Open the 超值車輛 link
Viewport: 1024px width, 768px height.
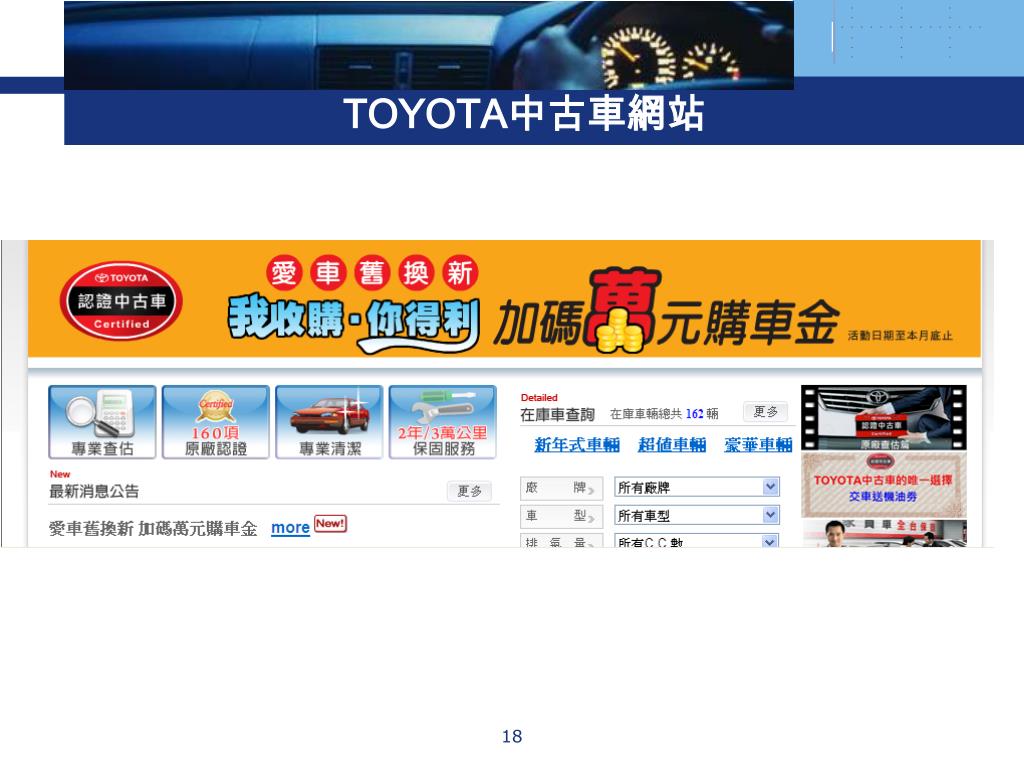[672, 445]
